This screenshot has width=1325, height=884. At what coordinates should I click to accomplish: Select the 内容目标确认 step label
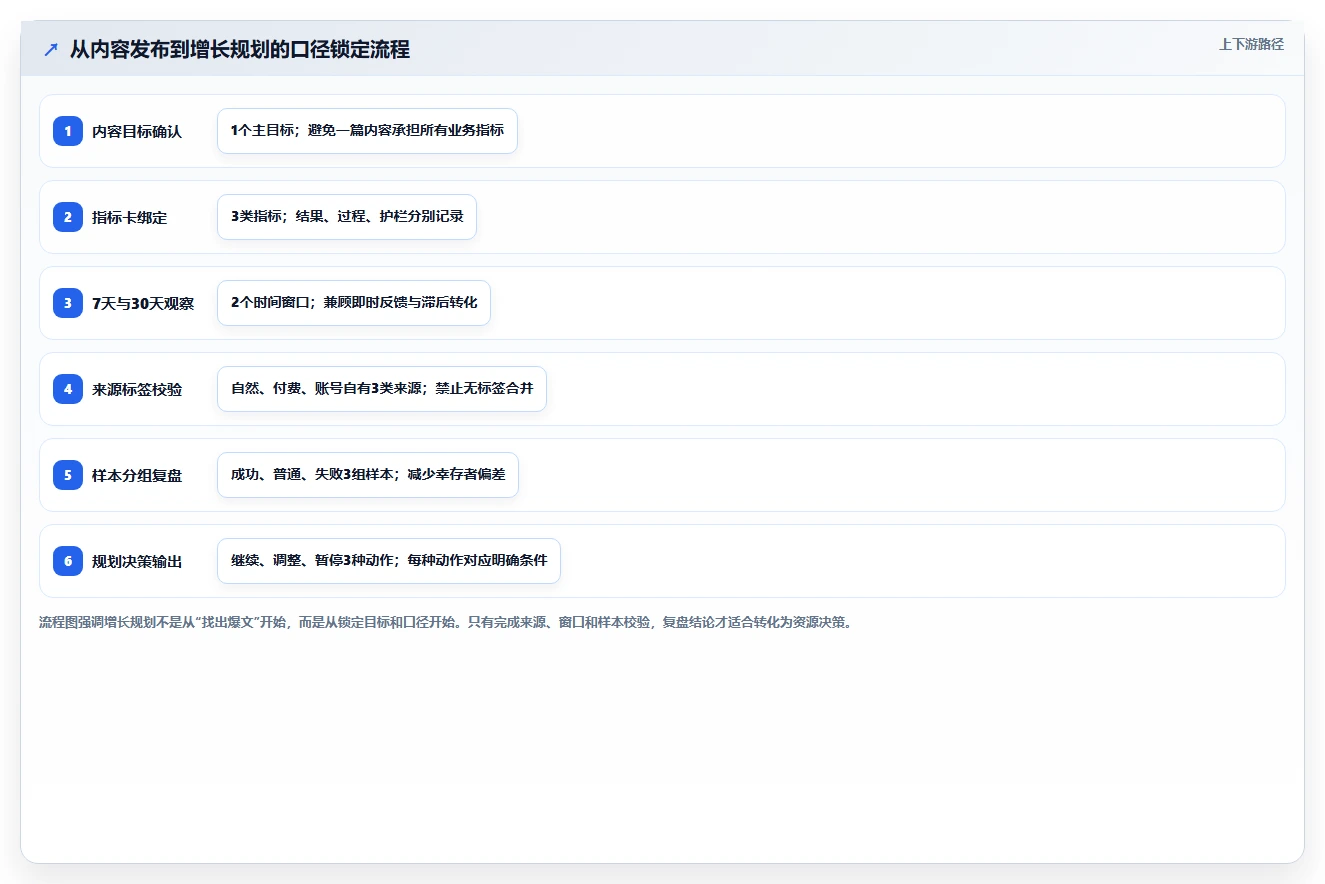pos(137,131)
